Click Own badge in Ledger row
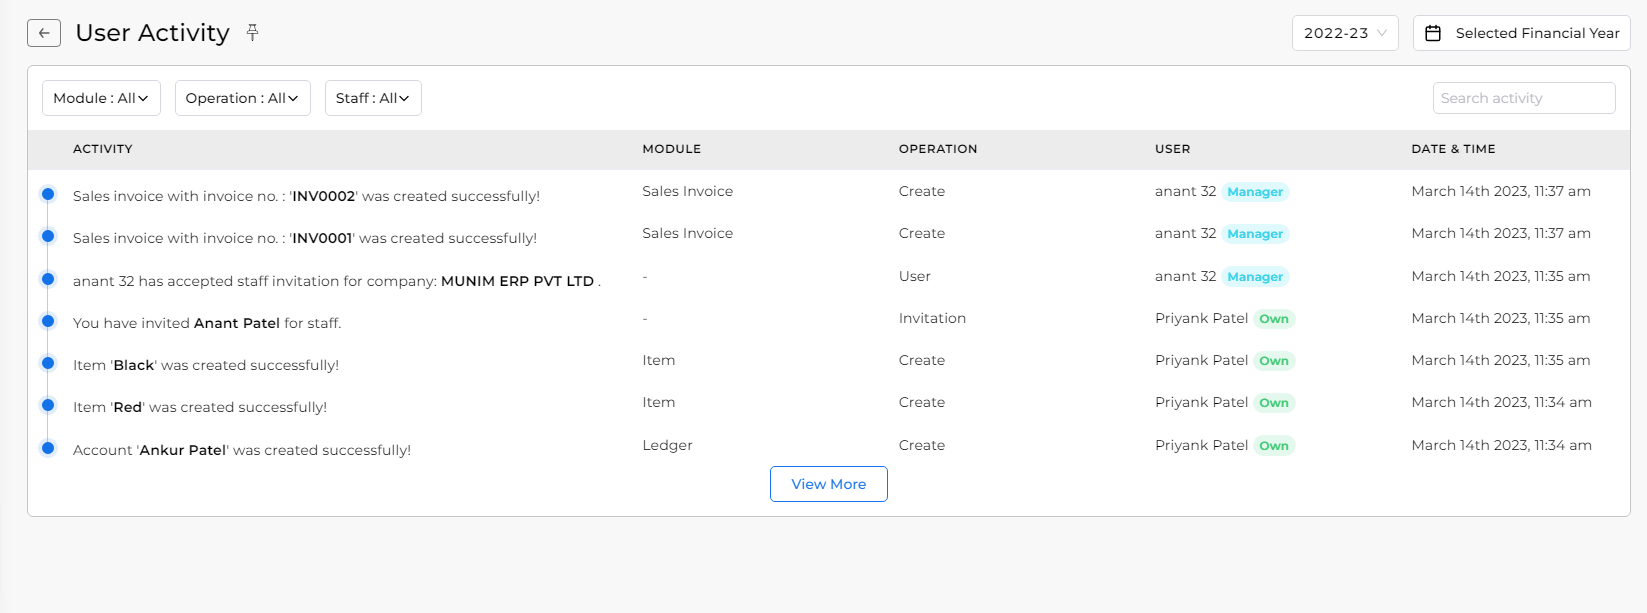Screen dimensions: 1647x613 1274,446
